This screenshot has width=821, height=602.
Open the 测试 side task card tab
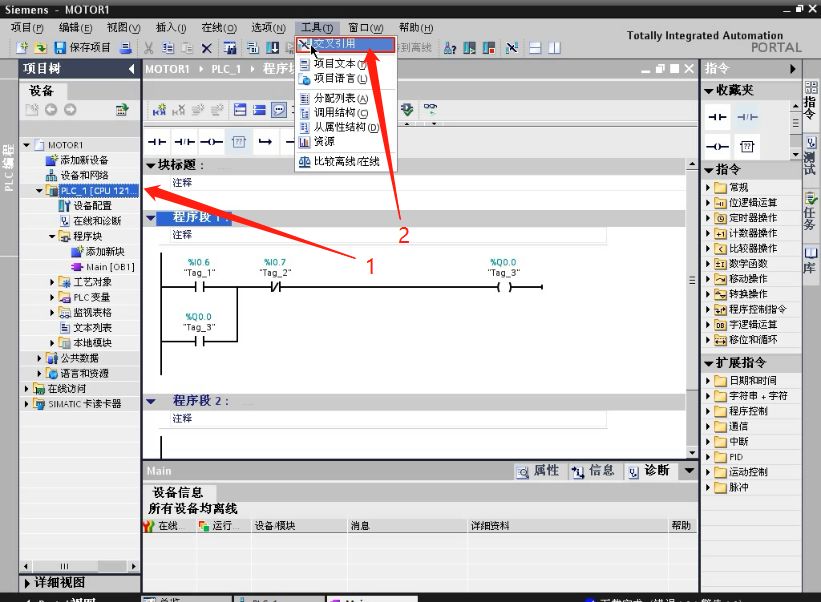811,157
